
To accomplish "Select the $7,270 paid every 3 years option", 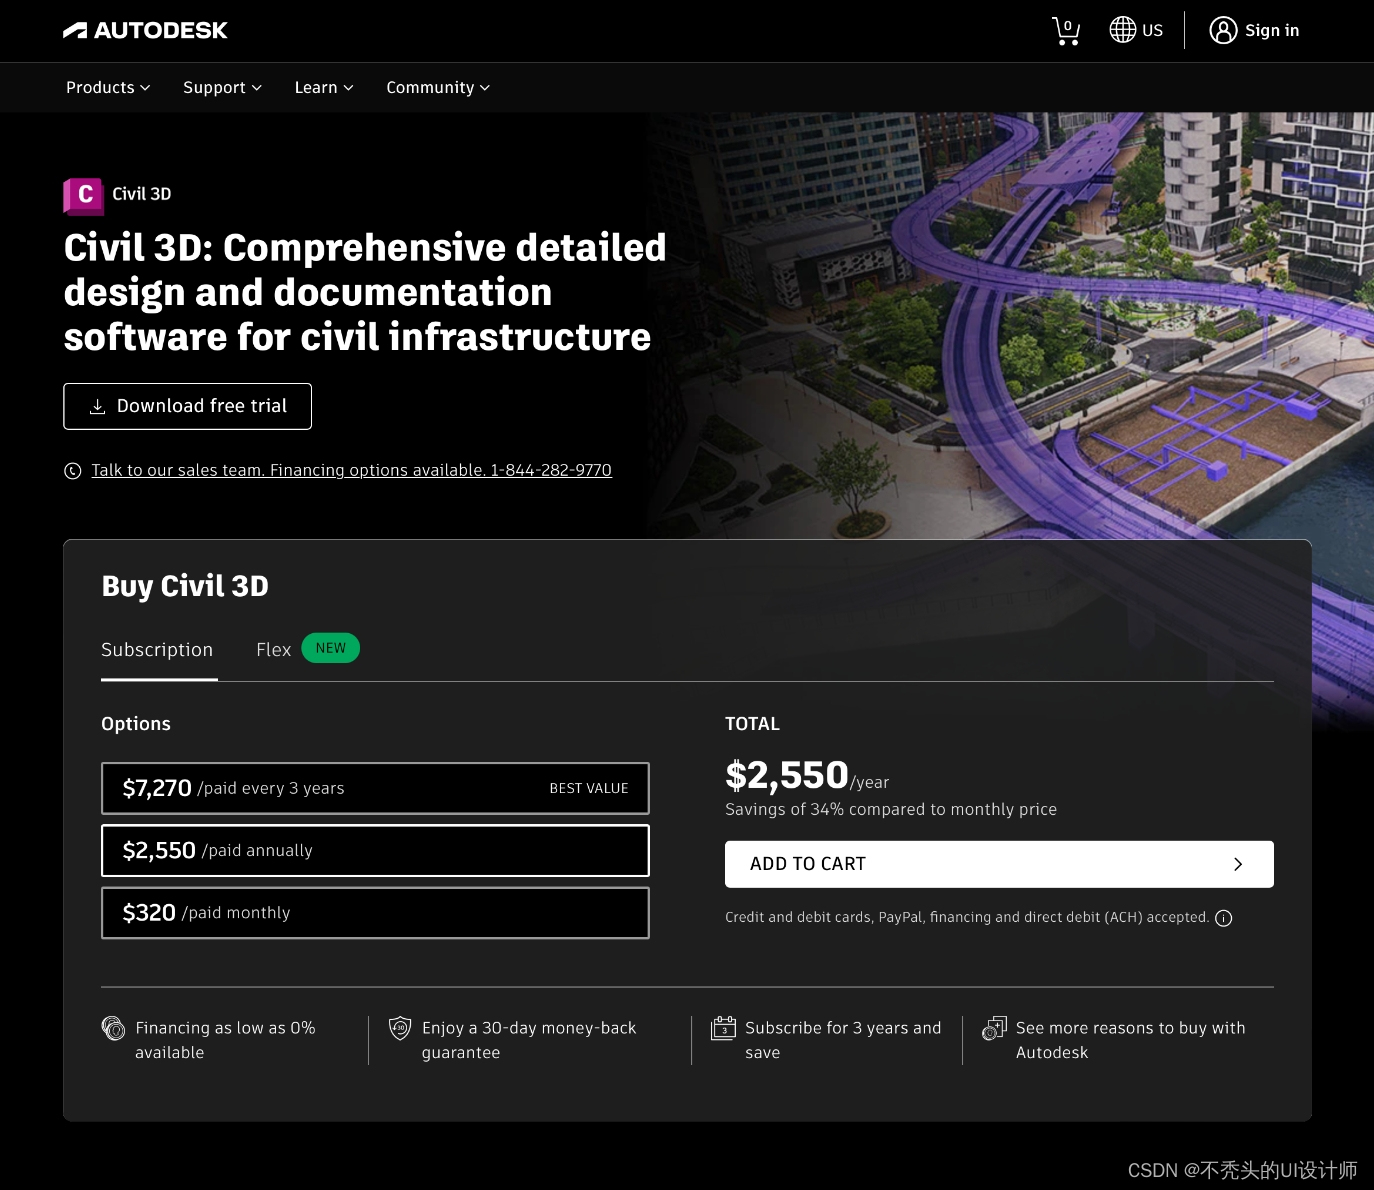I will pyautogui.click(x=375, y=788).
